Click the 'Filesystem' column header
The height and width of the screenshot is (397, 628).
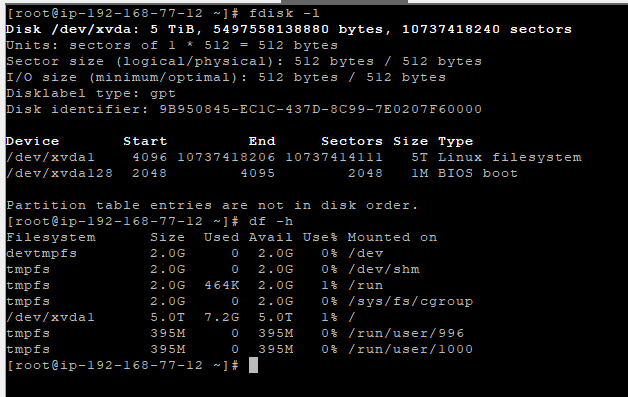50,238
